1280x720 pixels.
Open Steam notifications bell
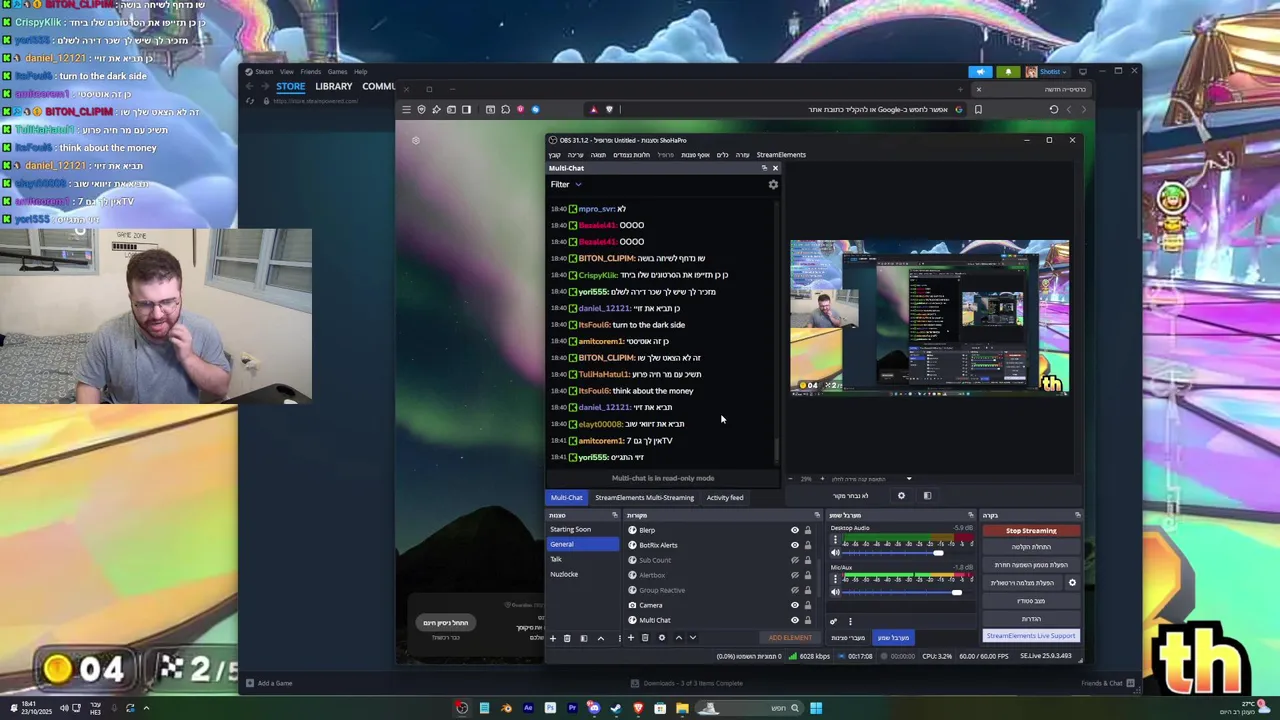(x=1008, y=72)
